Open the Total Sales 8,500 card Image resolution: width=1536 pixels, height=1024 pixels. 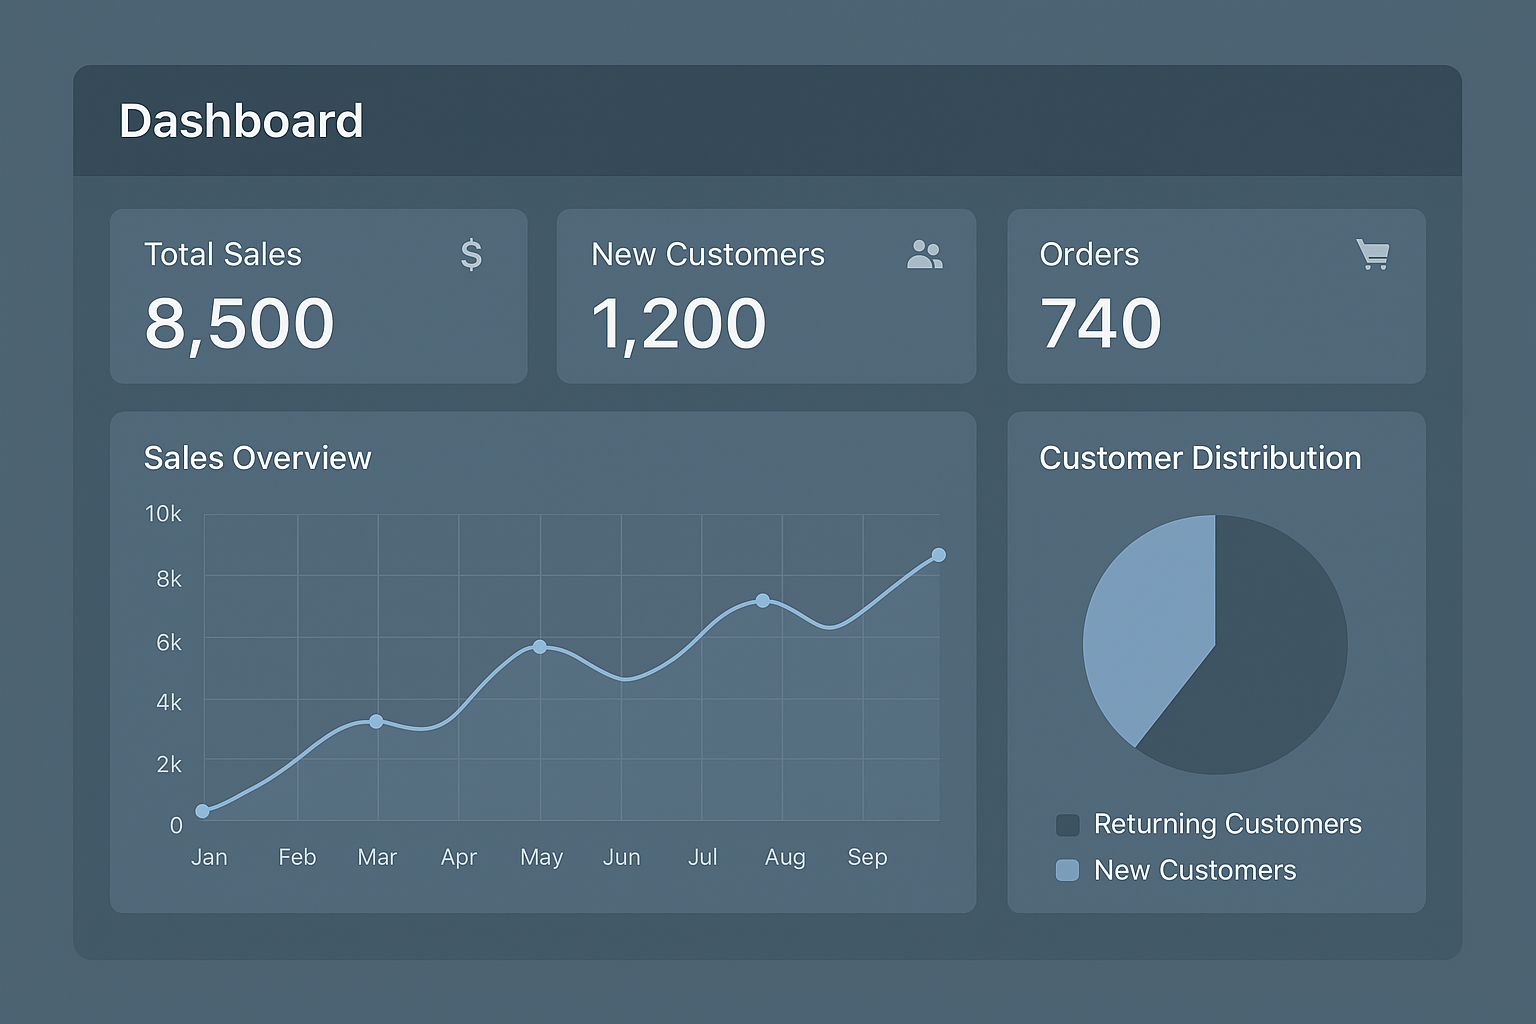point(318,296)
